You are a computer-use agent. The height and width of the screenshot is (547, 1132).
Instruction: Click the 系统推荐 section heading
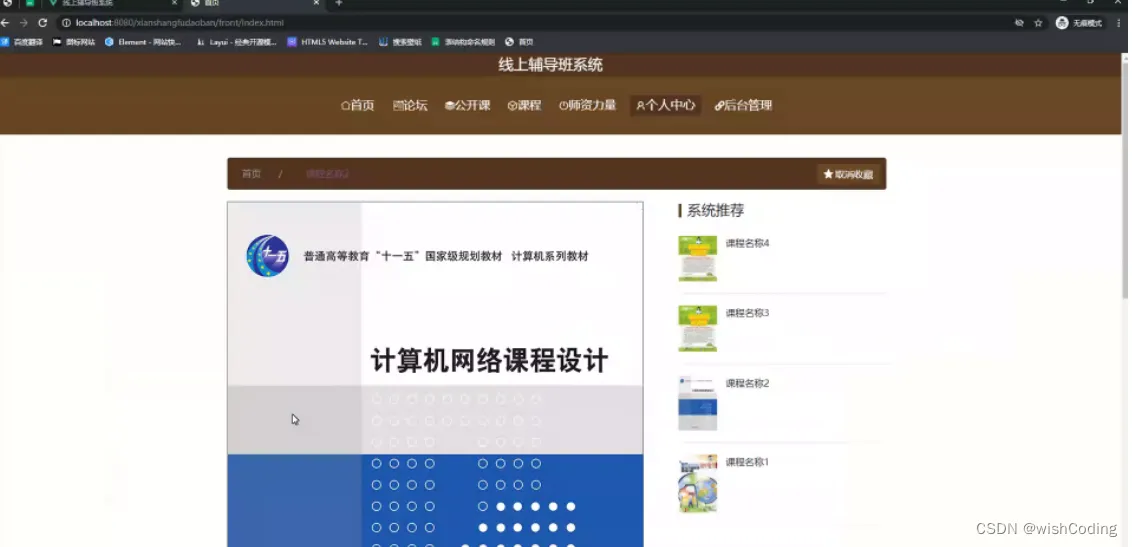coord(715,211)
